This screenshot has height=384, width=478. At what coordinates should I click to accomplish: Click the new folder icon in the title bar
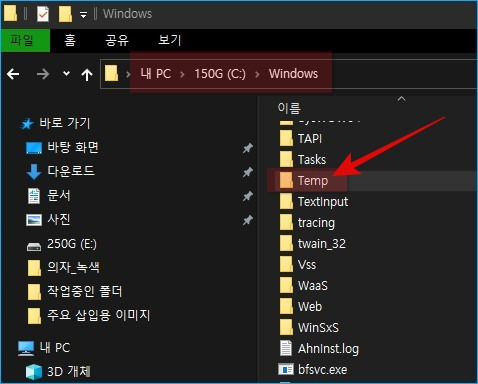pyautogui.click(x=65, y=14)
